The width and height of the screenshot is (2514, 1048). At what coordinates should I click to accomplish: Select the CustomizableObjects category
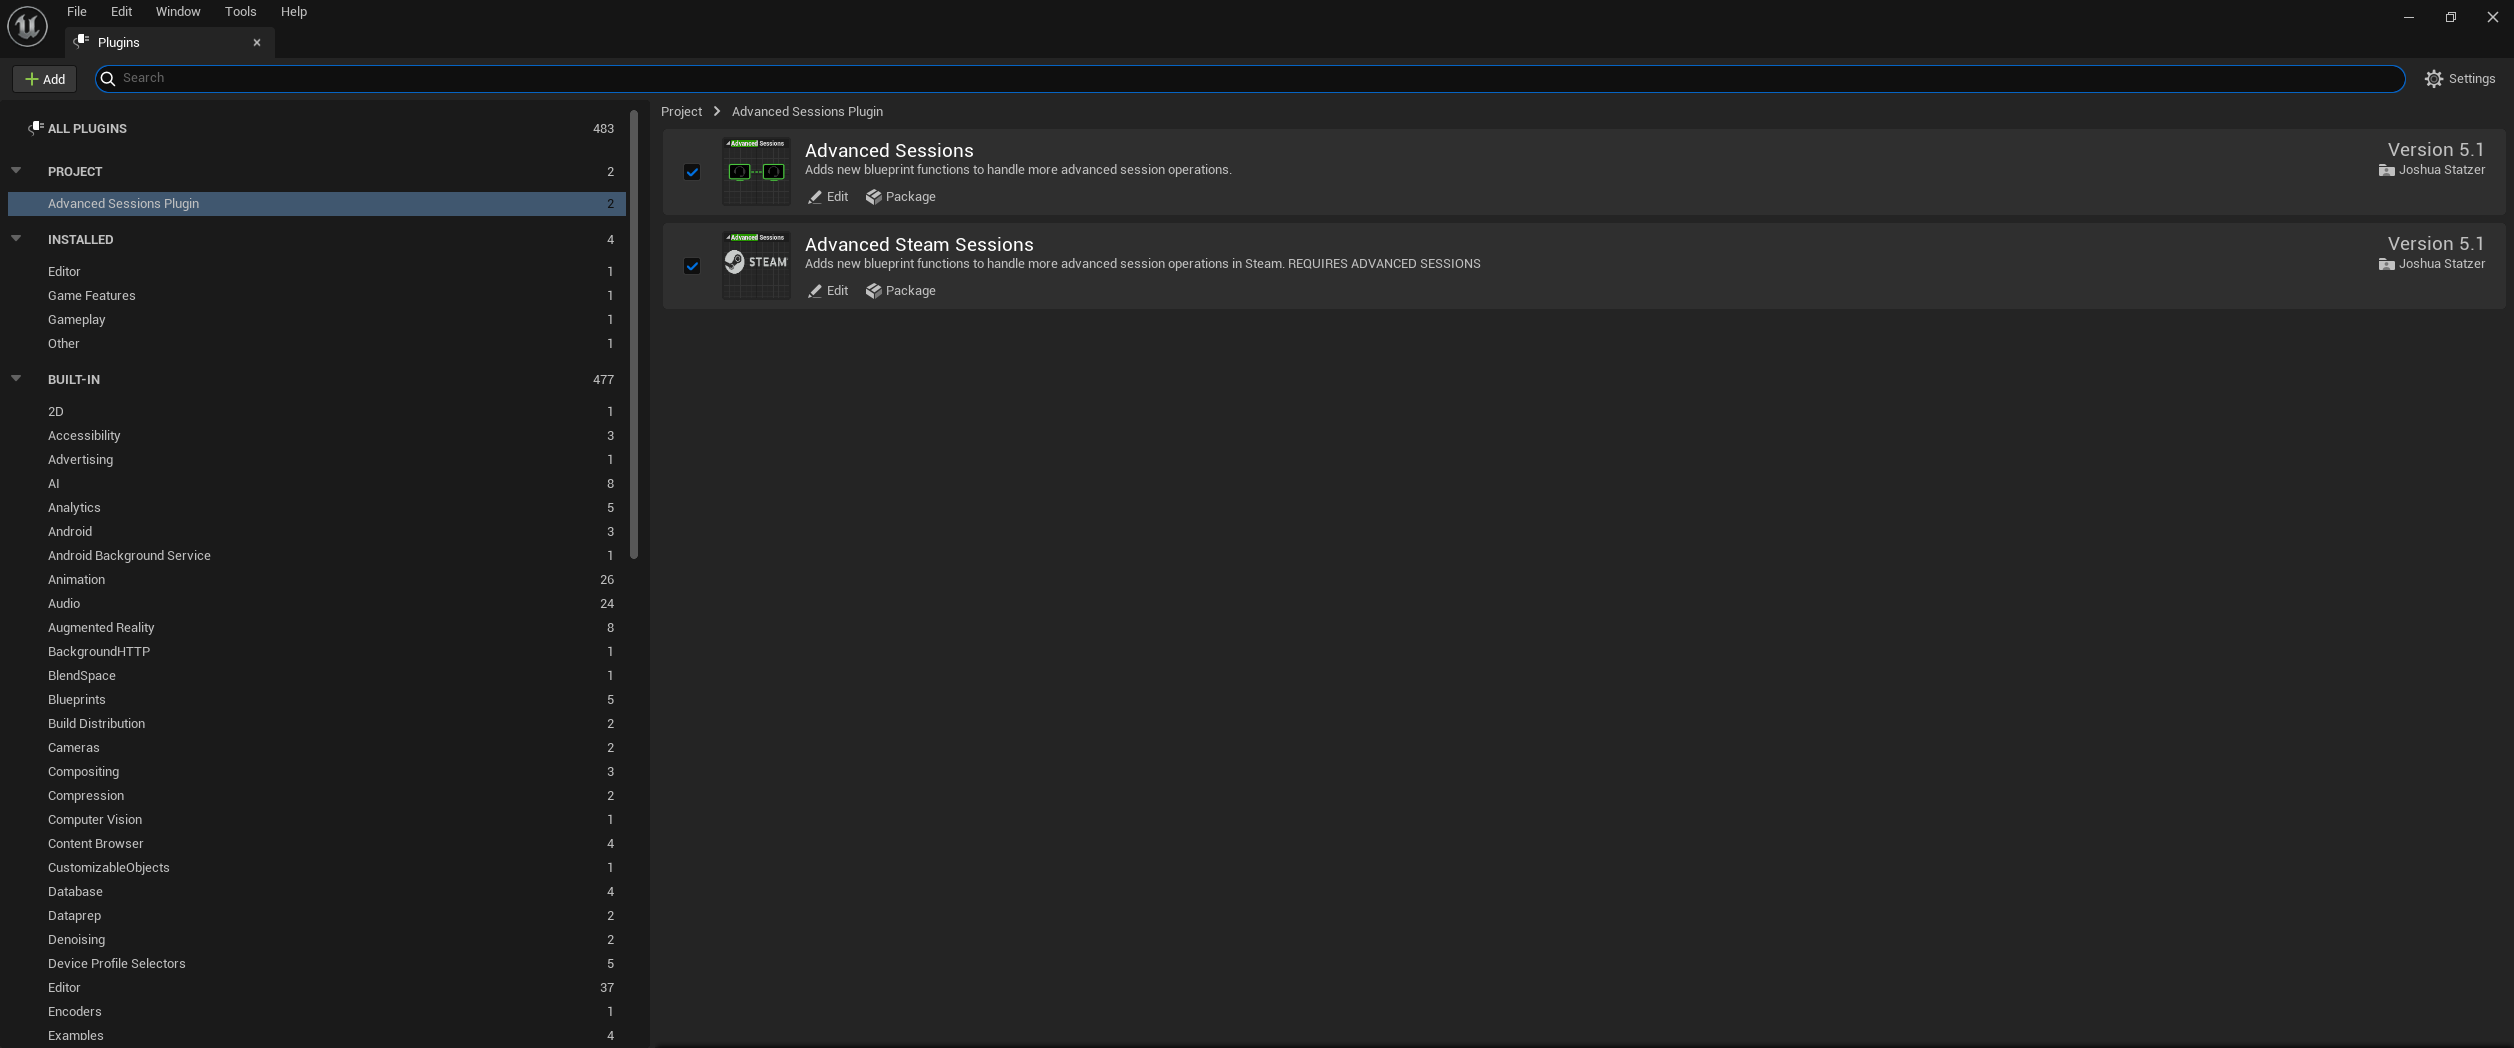(x=317, y=868)
